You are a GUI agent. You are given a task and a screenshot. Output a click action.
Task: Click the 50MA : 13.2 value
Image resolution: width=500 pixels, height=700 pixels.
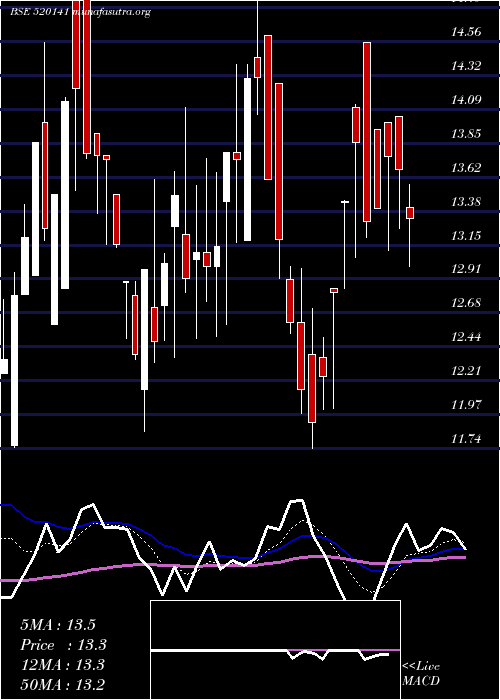point(62,684)
